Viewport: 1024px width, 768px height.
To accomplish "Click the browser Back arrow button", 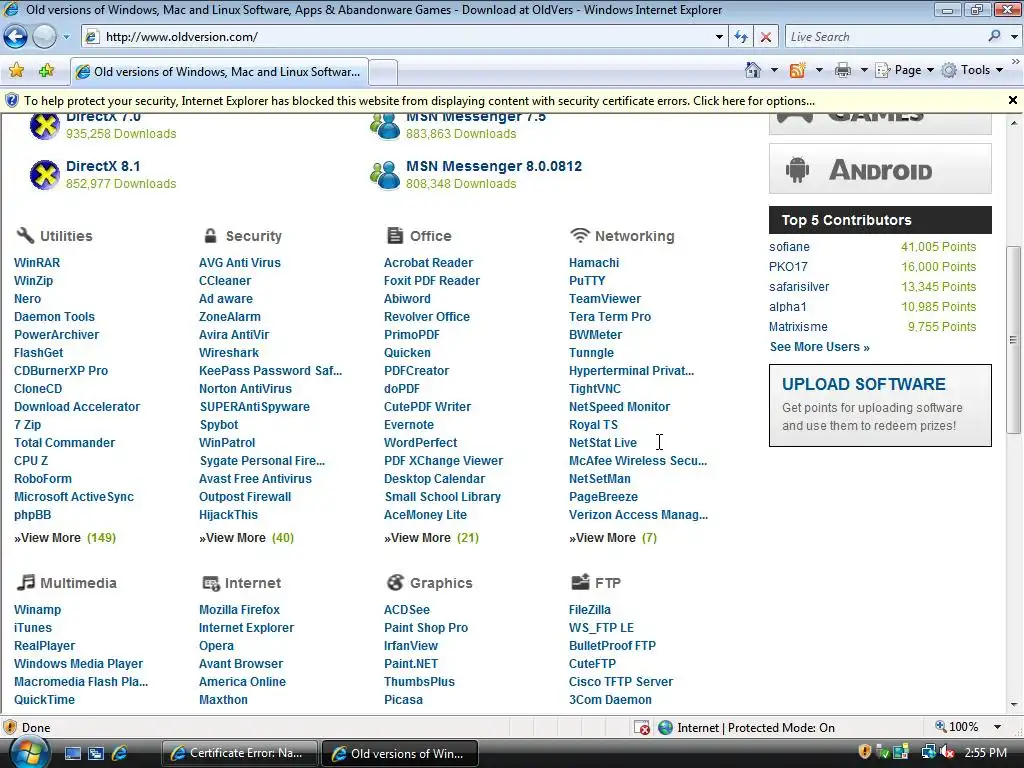I will pyautogui.click(x=16, y=37).
